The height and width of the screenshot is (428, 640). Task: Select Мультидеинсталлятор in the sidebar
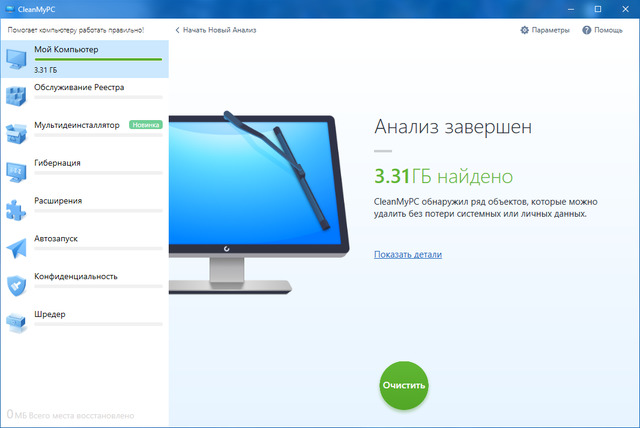pos(84,135)
